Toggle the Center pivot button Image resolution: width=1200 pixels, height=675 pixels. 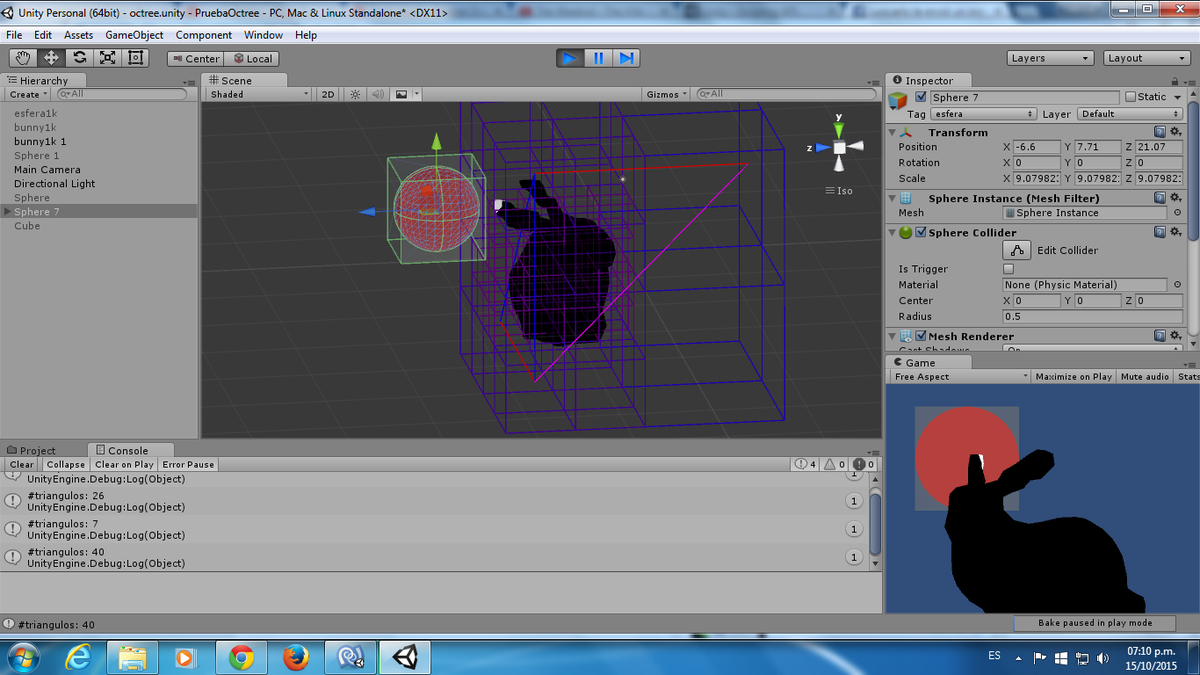(195, 59)
